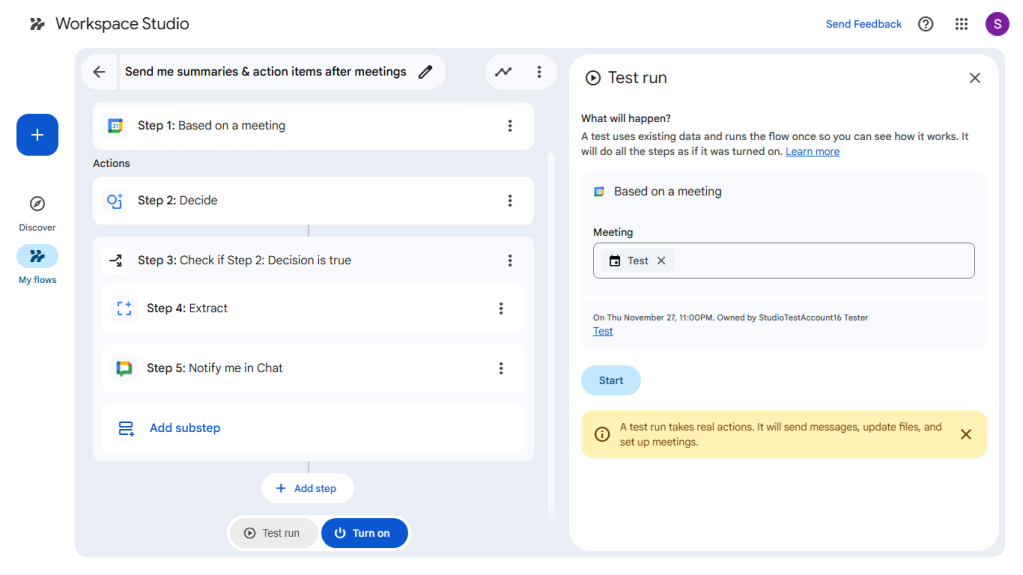Click the calendar icon beside Based on a meeting
Image resolution: width=1023 pixels, height=575 pixels.
click(599, 192)
